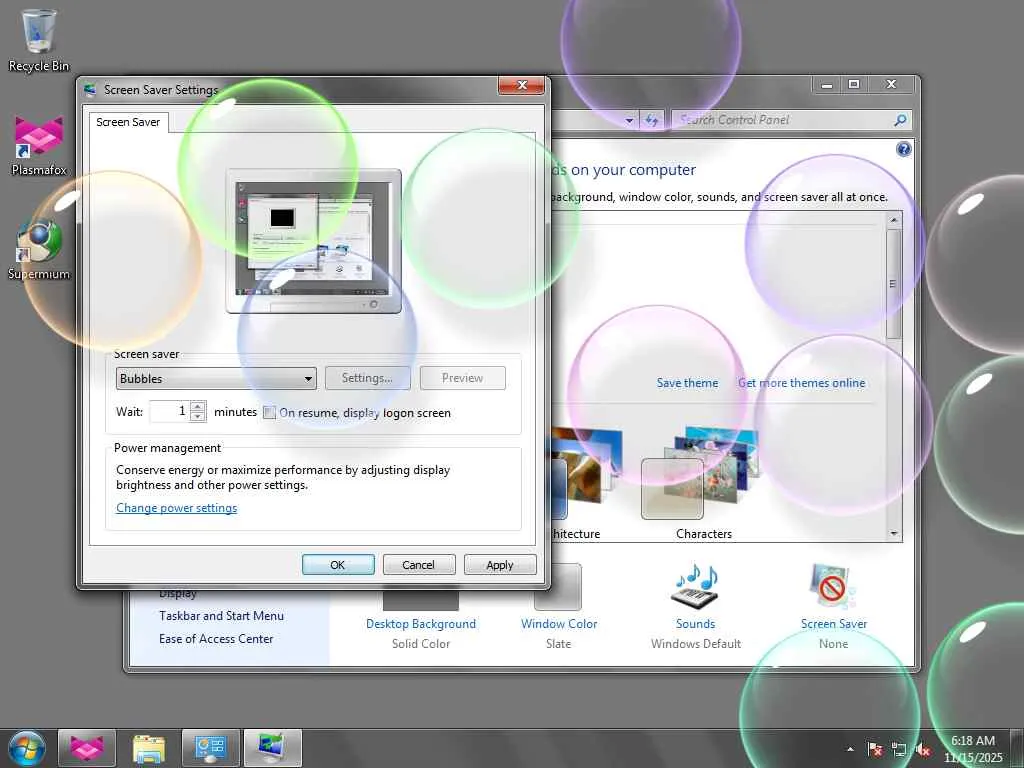This screenshot has height=768, width=1024.
Task: Open Control Panel help question icon
Action: click(x=903, y=150)
